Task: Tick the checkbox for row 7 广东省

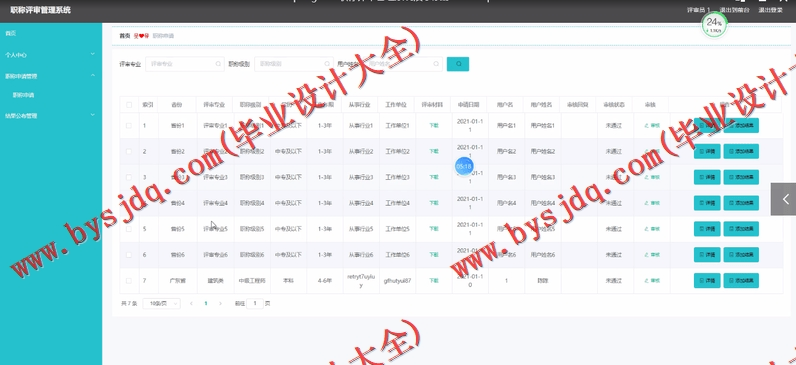Action: pos(129,280)
